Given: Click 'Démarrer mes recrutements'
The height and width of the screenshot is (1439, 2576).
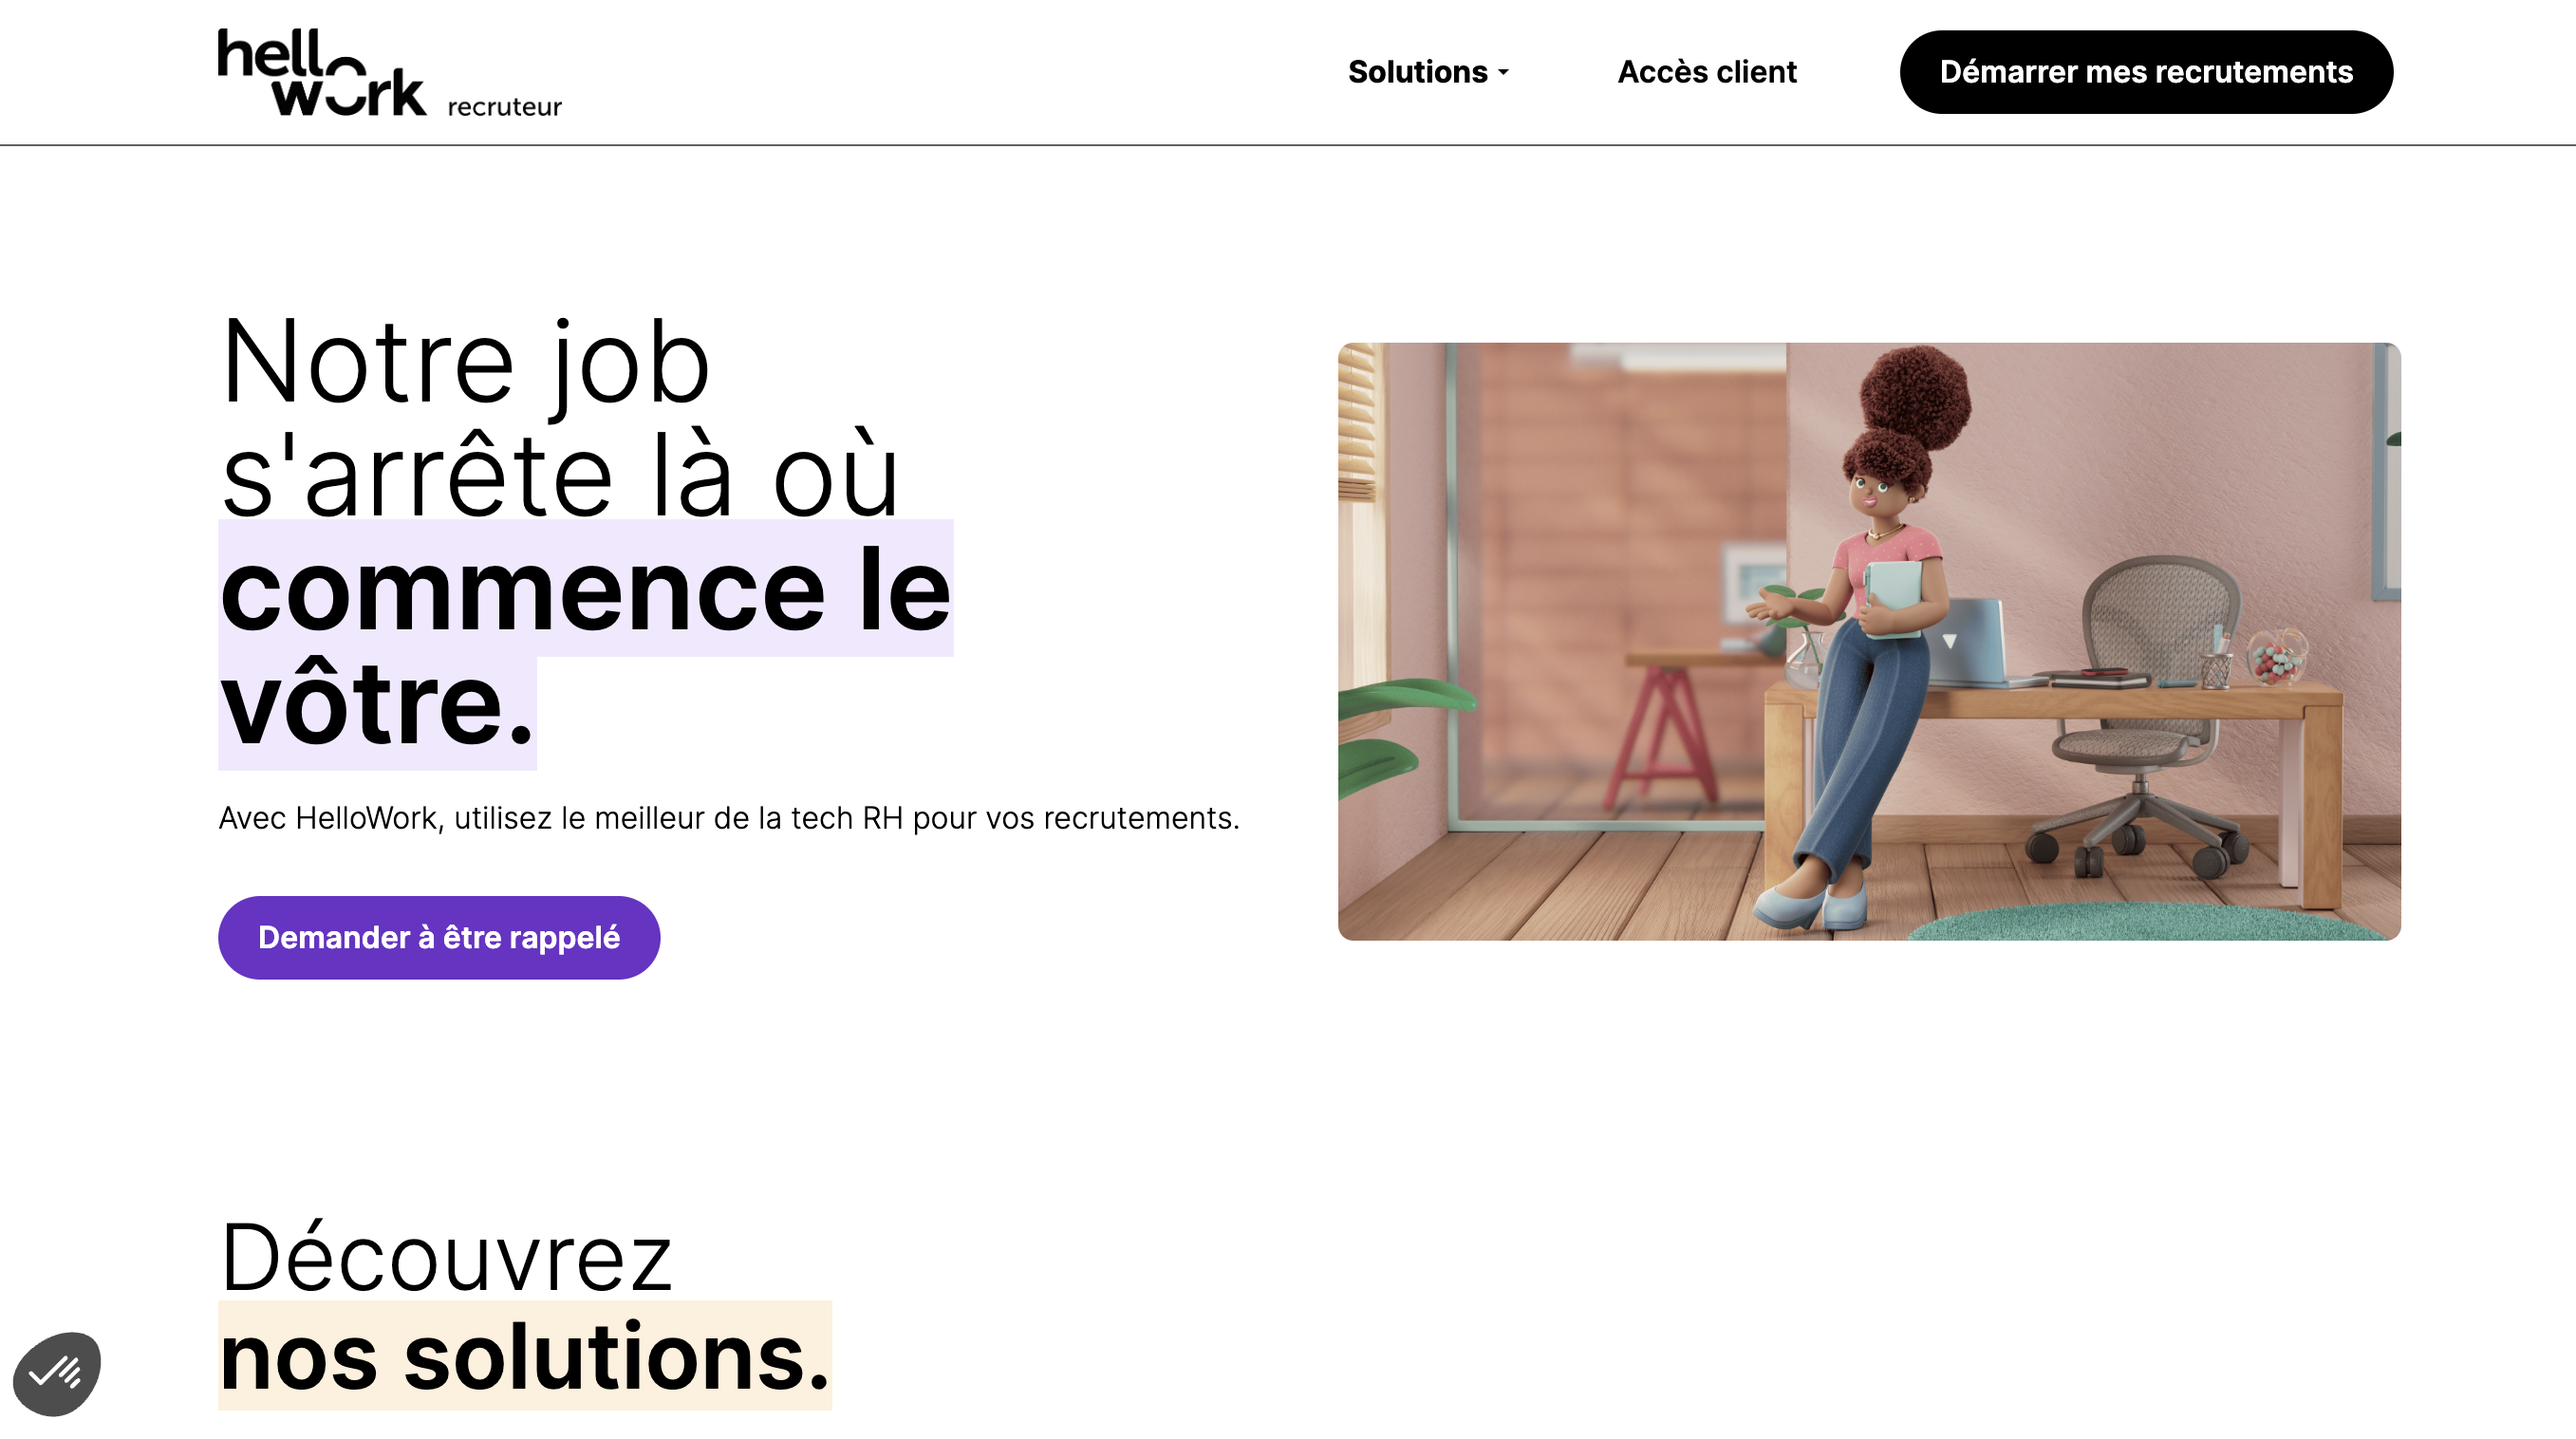Looking at the screenshot, I should point(2146,71).
